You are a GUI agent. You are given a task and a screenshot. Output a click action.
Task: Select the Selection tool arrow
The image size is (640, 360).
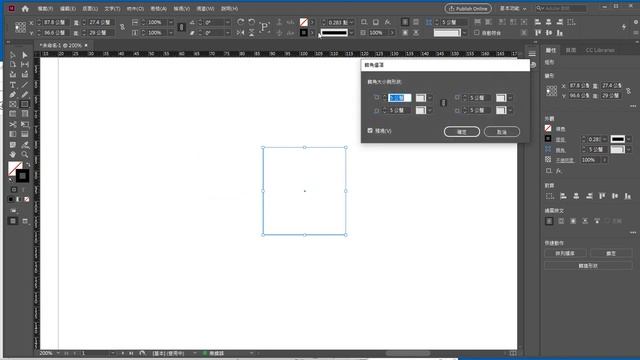click(13, 55)
